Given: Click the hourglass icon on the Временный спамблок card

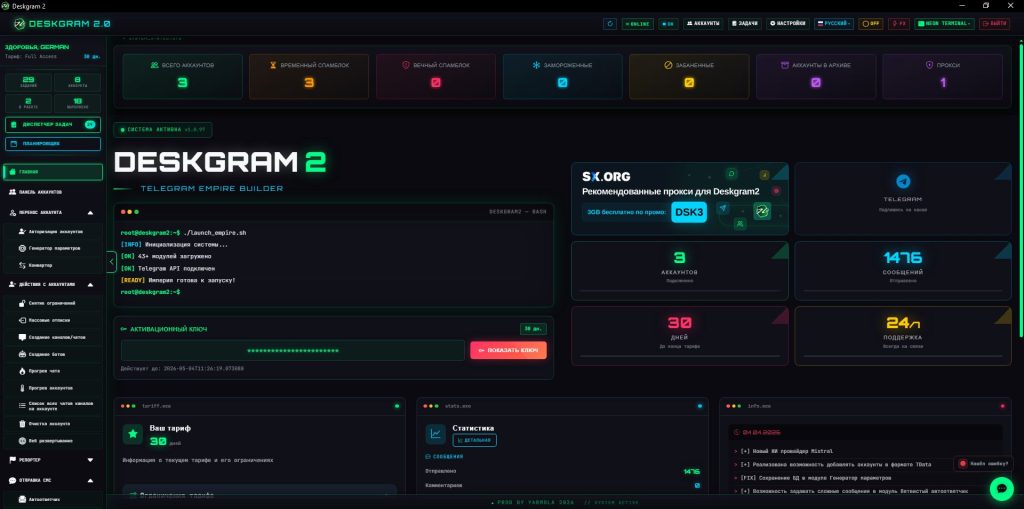Looking at the screenshot, I should 274,65.
